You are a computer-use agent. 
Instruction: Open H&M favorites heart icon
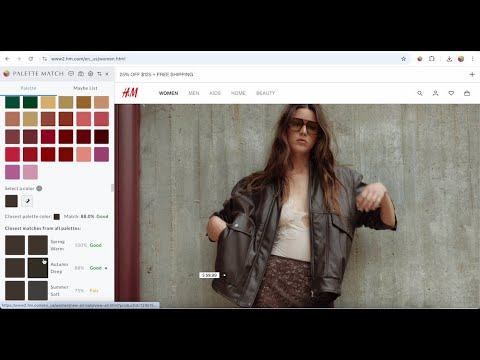[451, 93]
